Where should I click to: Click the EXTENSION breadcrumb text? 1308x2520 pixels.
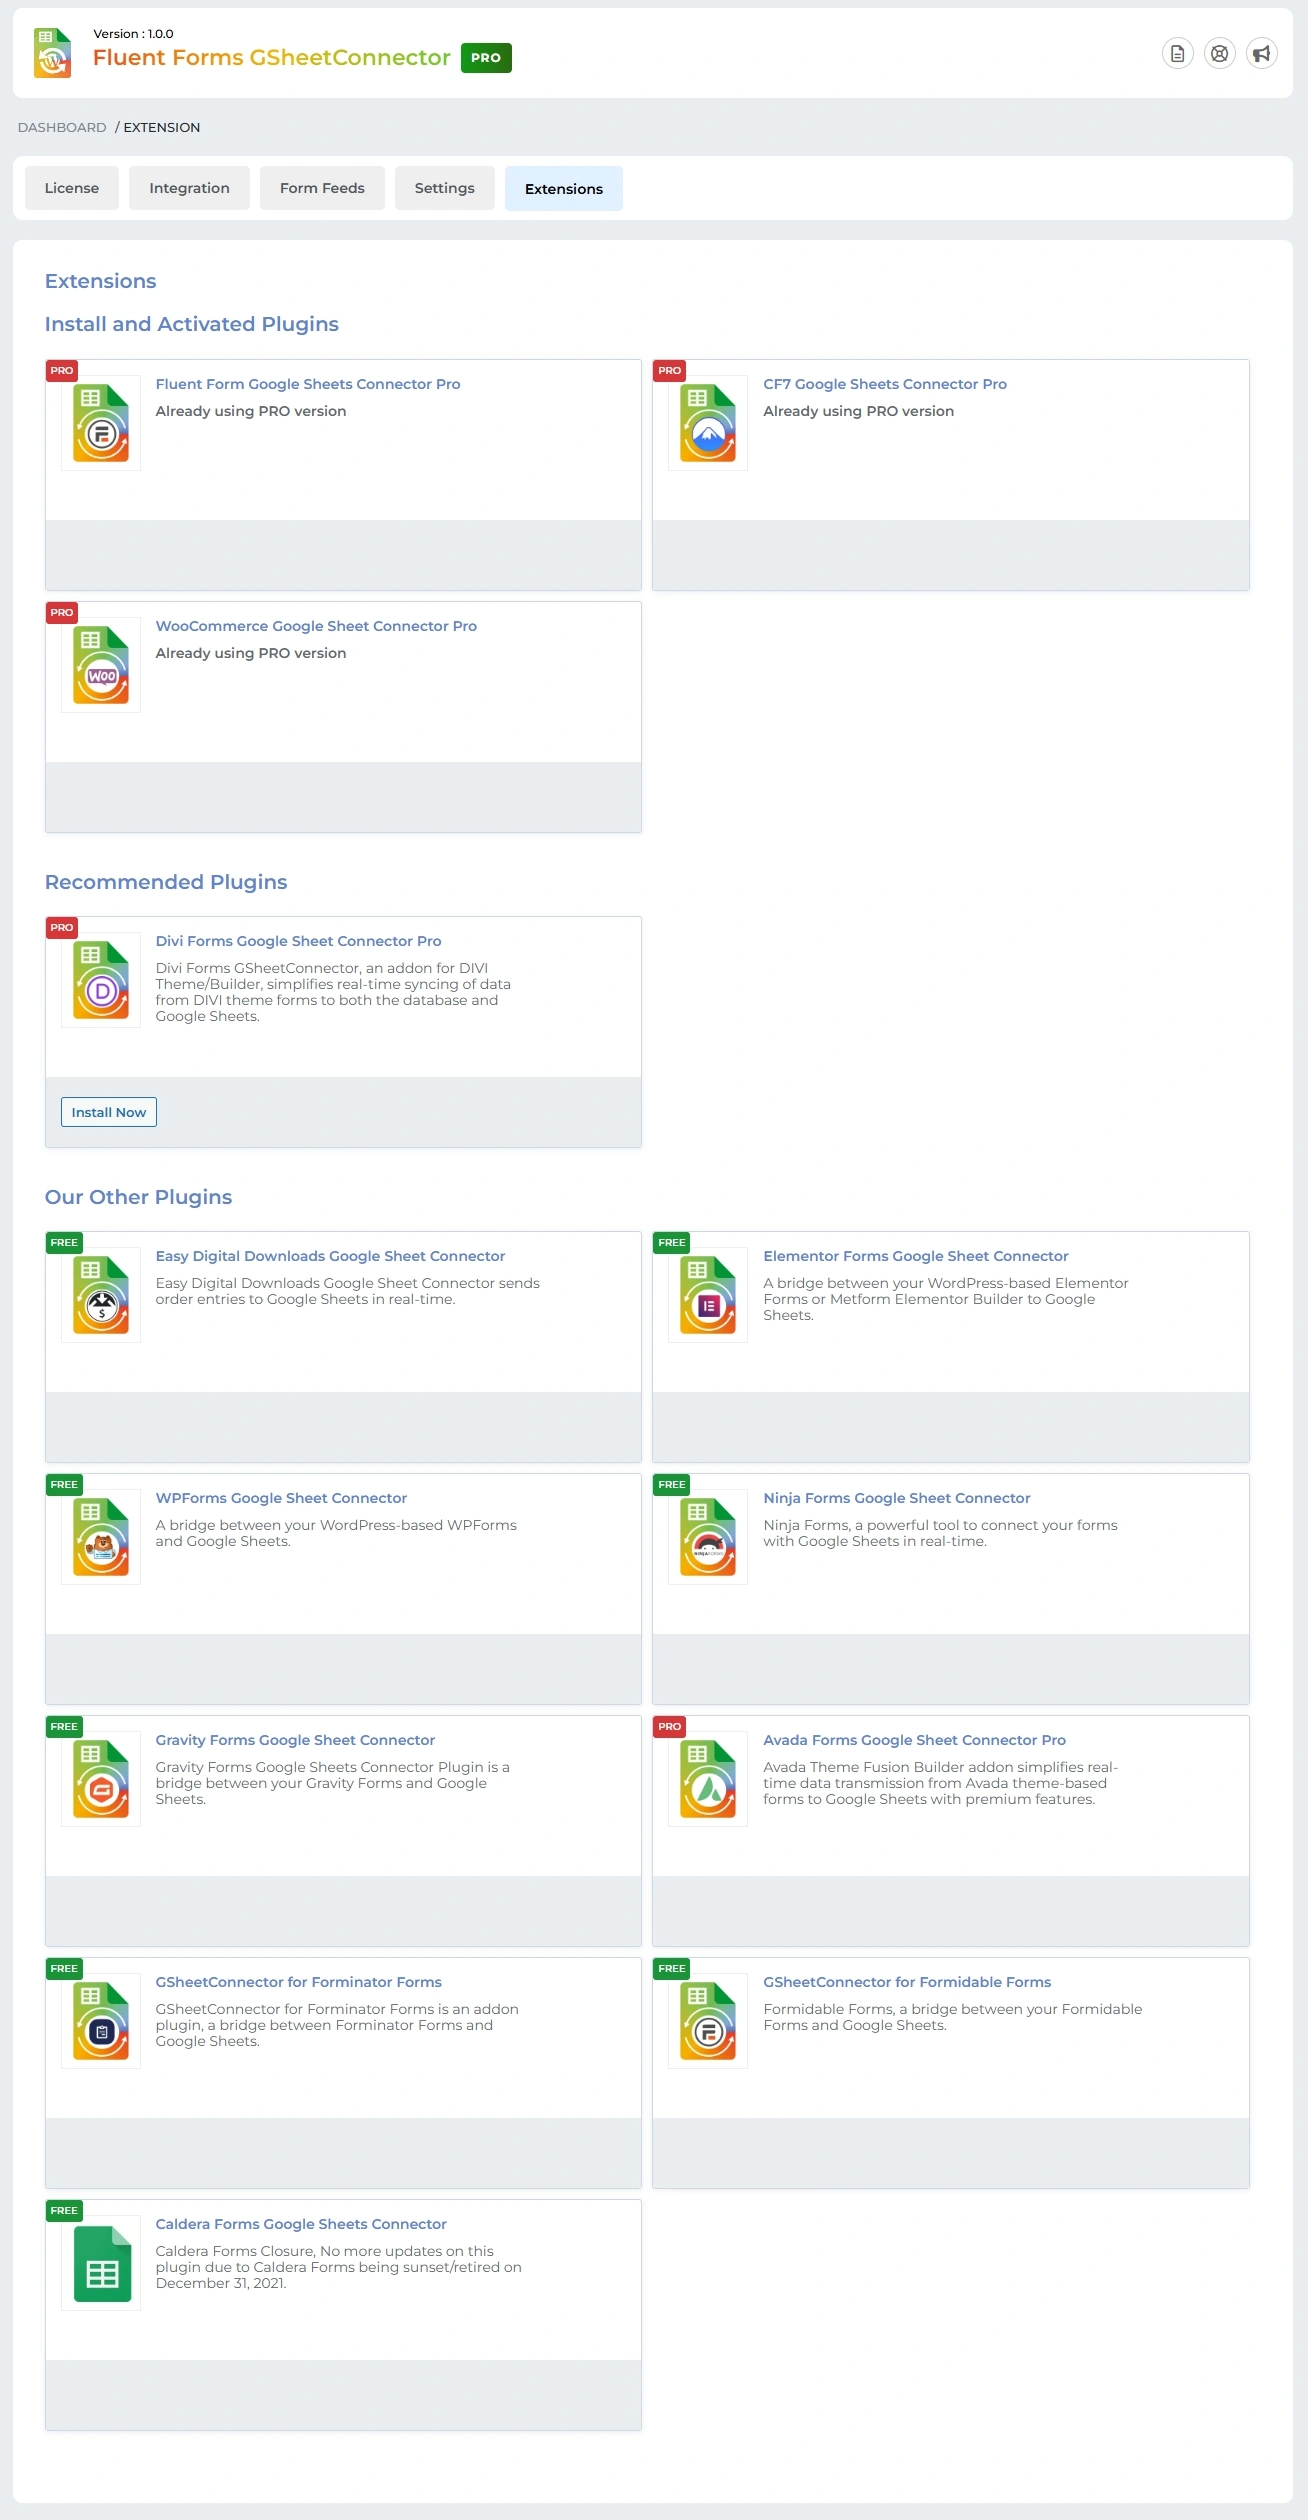(x=162, y=127)
